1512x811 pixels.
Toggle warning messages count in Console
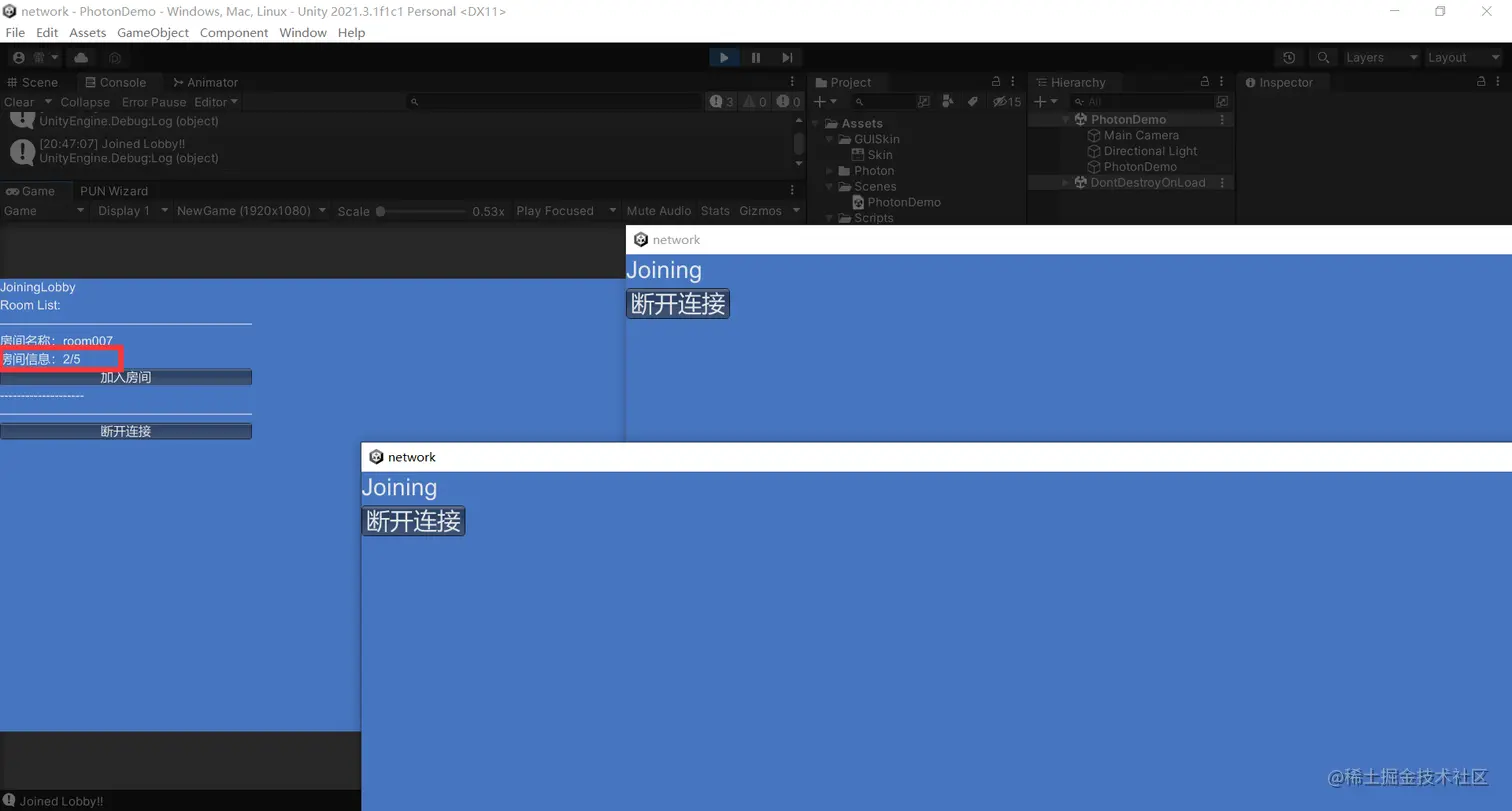click(755, 102)
